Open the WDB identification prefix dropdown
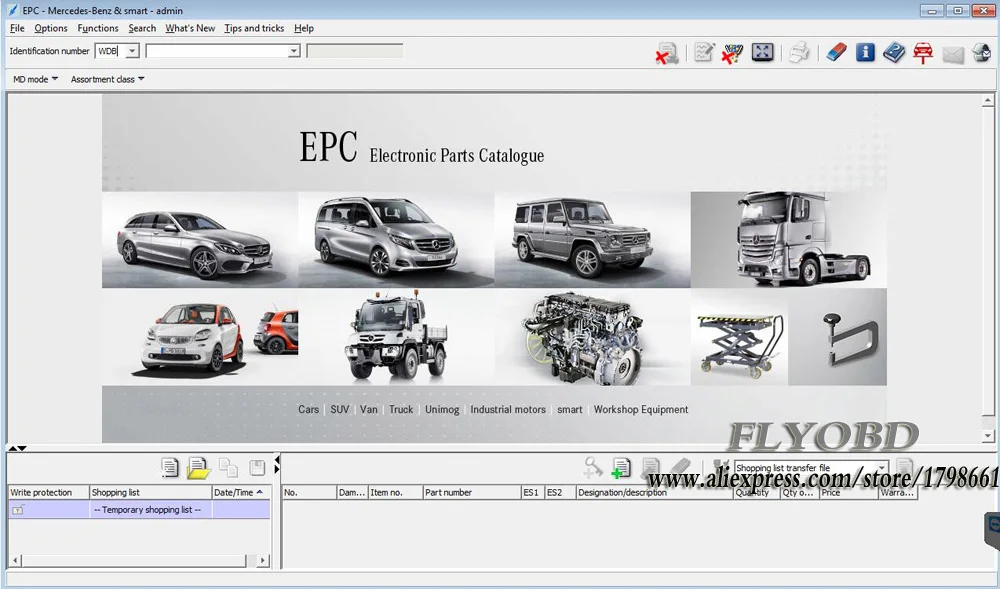This screenshot has height=589, width=1000. click(x=132, y=51)
